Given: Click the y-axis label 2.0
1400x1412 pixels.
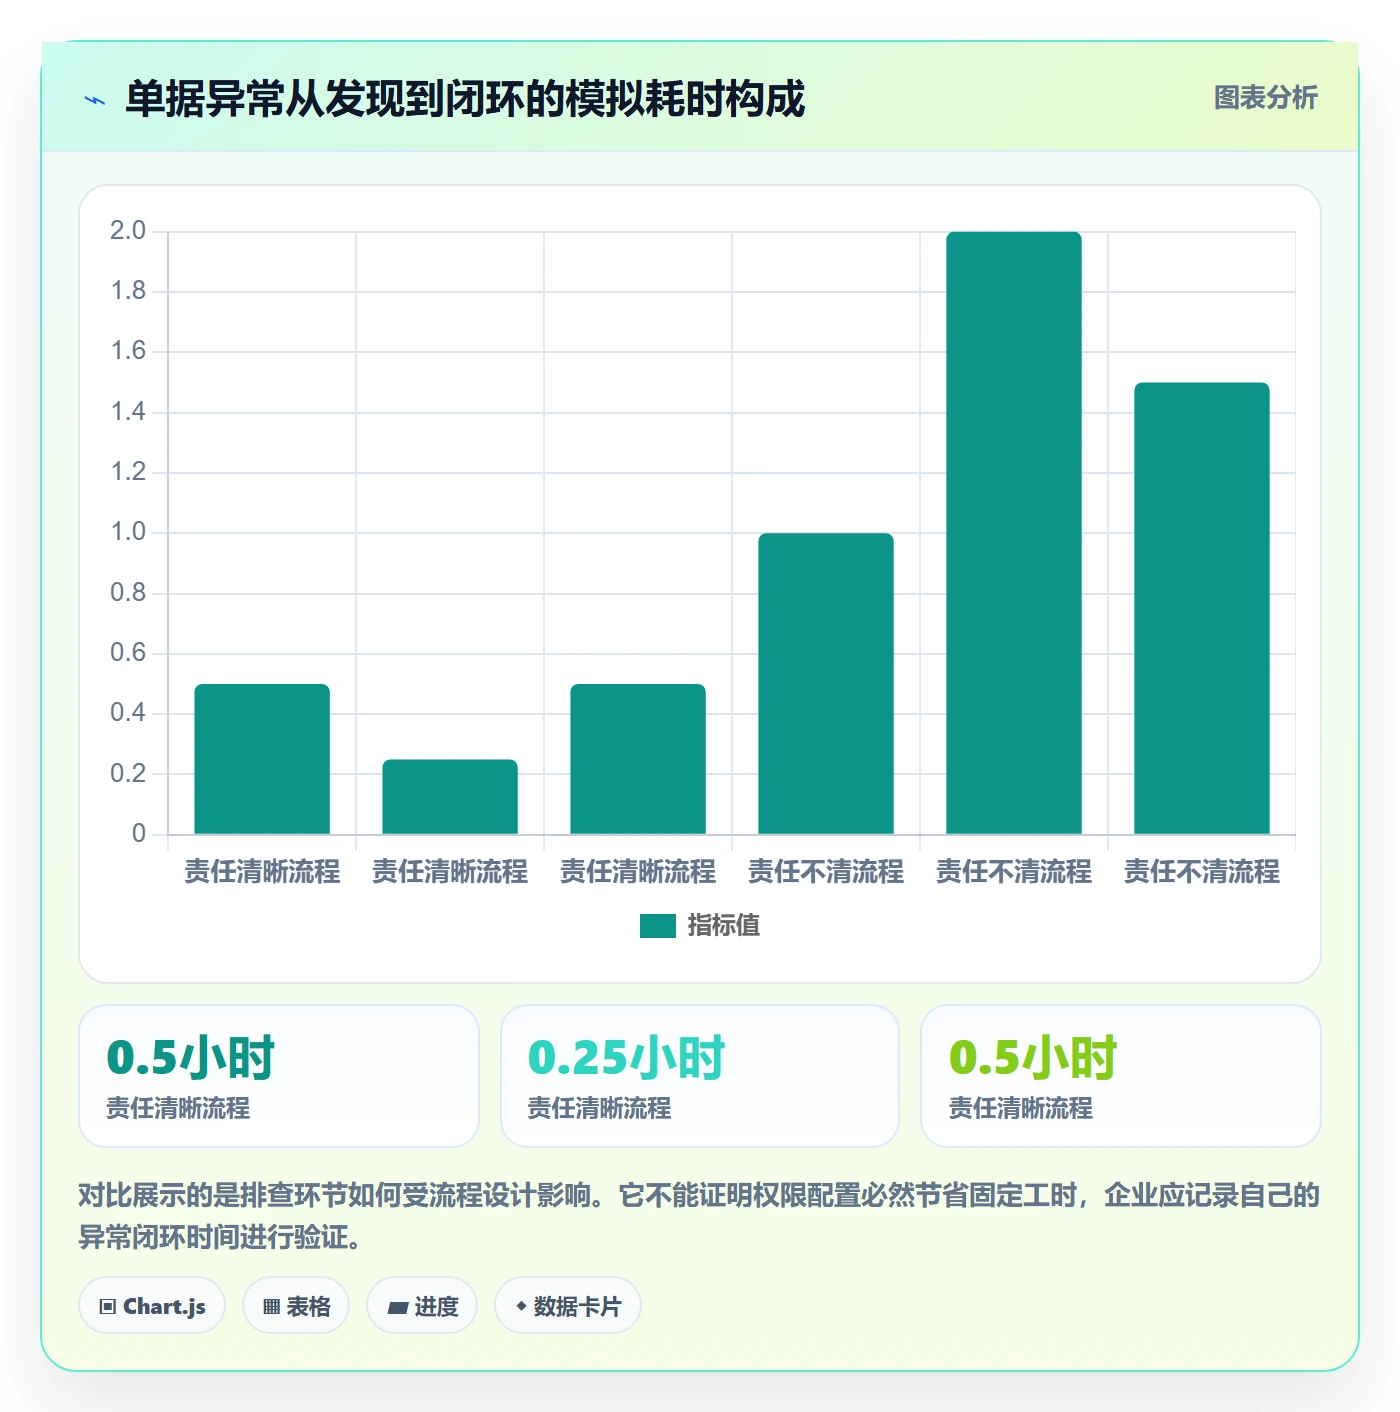Looking at the screenshot, I should click(x=128, y=231).
